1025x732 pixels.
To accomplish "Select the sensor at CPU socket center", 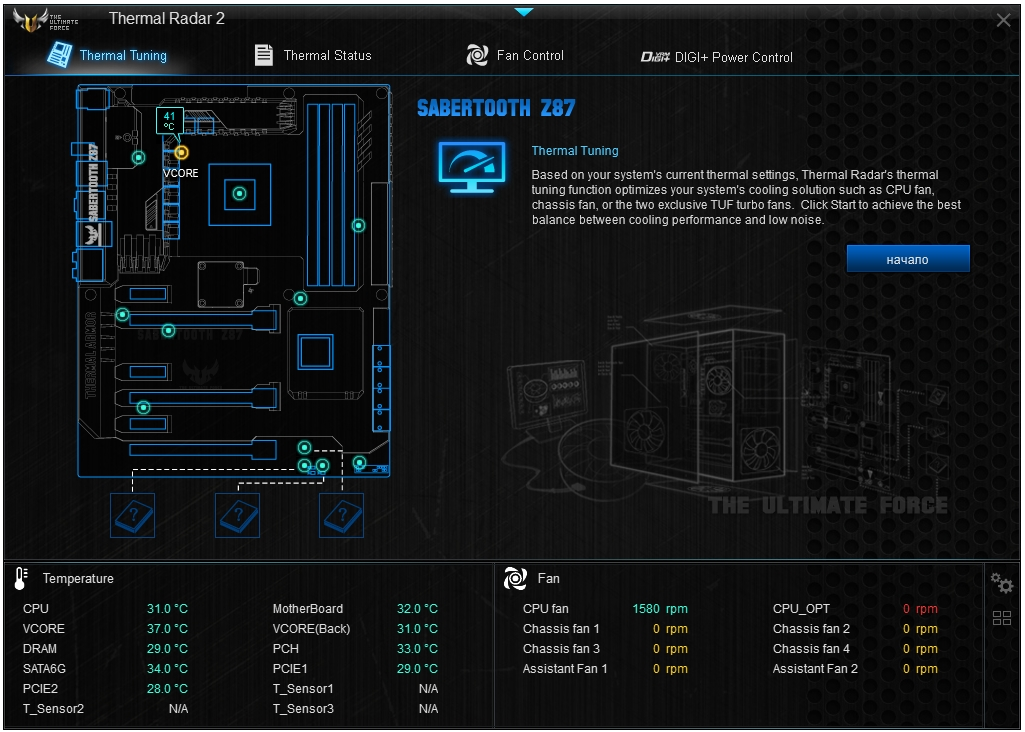I will 240,193.
